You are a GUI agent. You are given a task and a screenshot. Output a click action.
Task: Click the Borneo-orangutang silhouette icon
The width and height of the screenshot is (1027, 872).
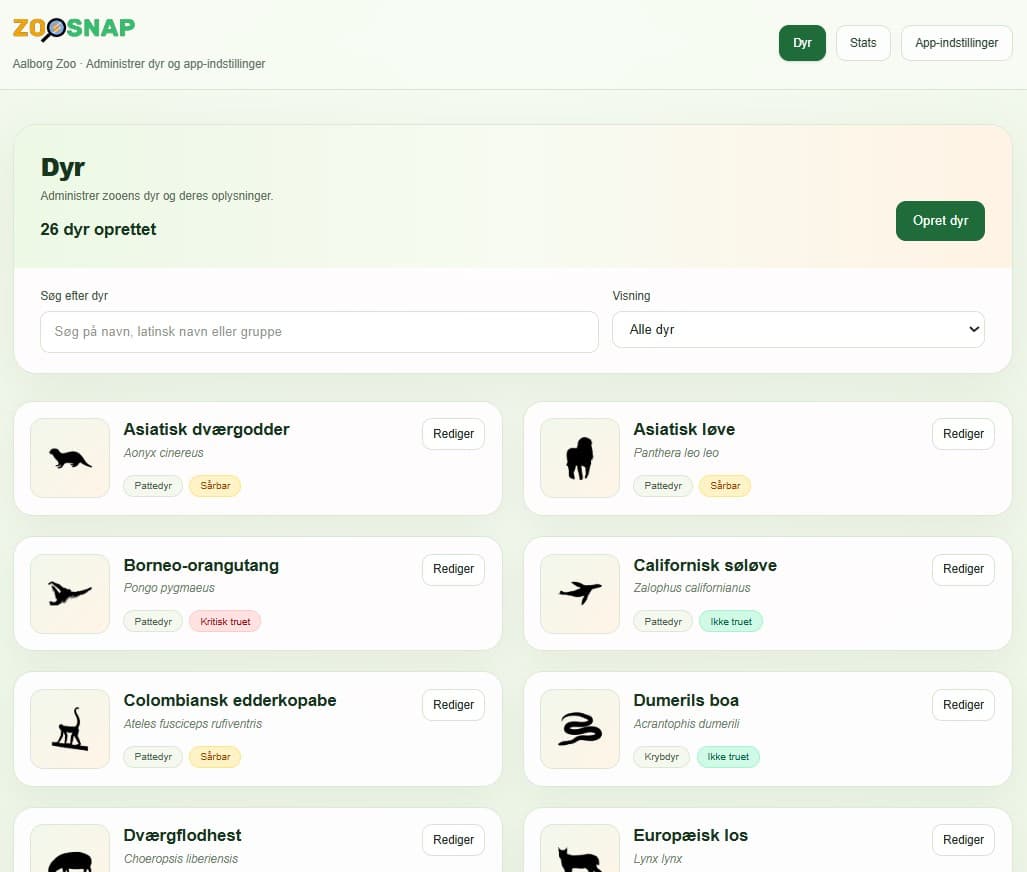(70, 594)
